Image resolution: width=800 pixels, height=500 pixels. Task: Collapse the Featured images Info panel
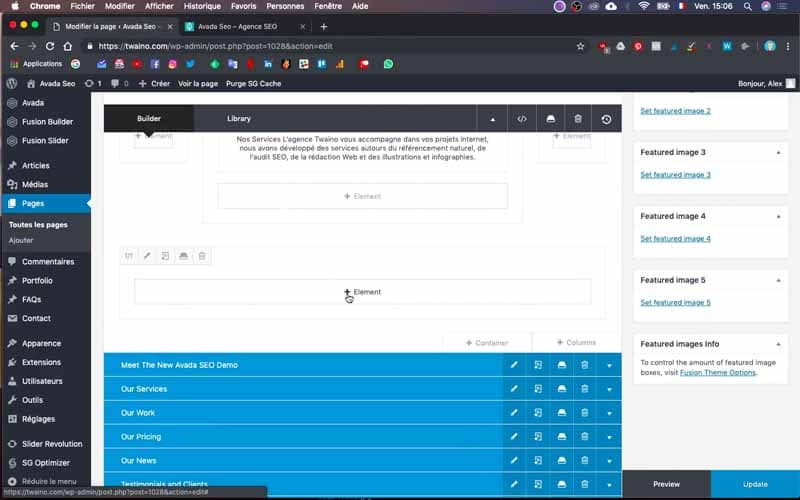(778, 344)
